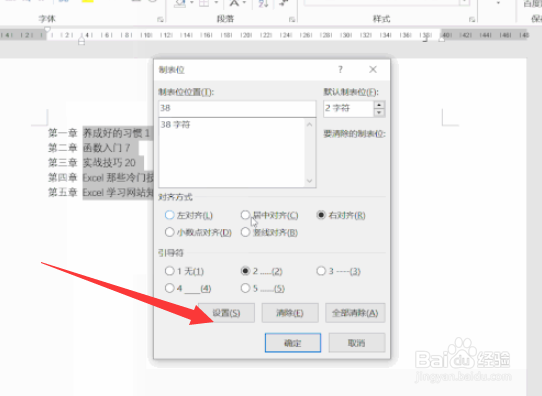
Task: Click the first-line indent marker on ruler
Action: [x=48, y=29]
